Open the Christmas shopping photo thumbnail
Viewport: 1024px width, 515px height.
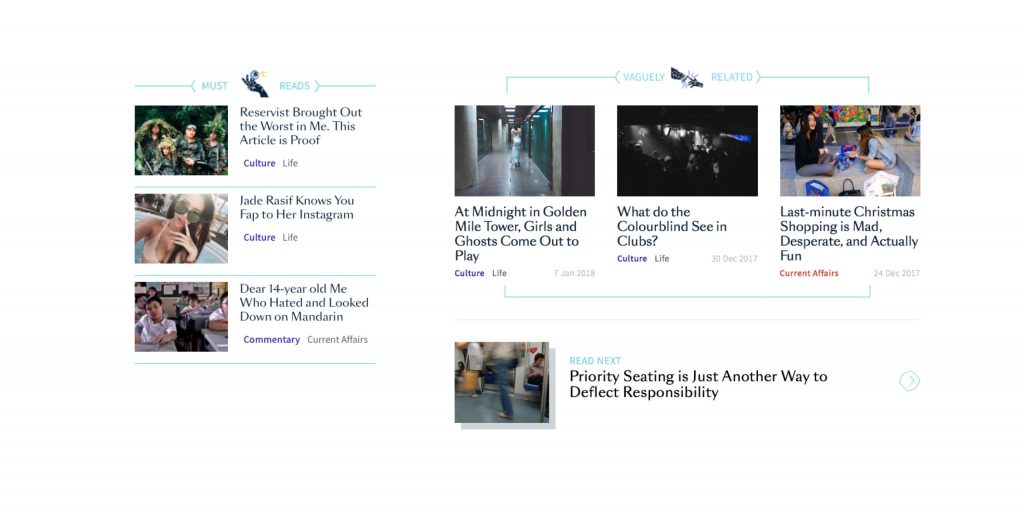(850, 151)
